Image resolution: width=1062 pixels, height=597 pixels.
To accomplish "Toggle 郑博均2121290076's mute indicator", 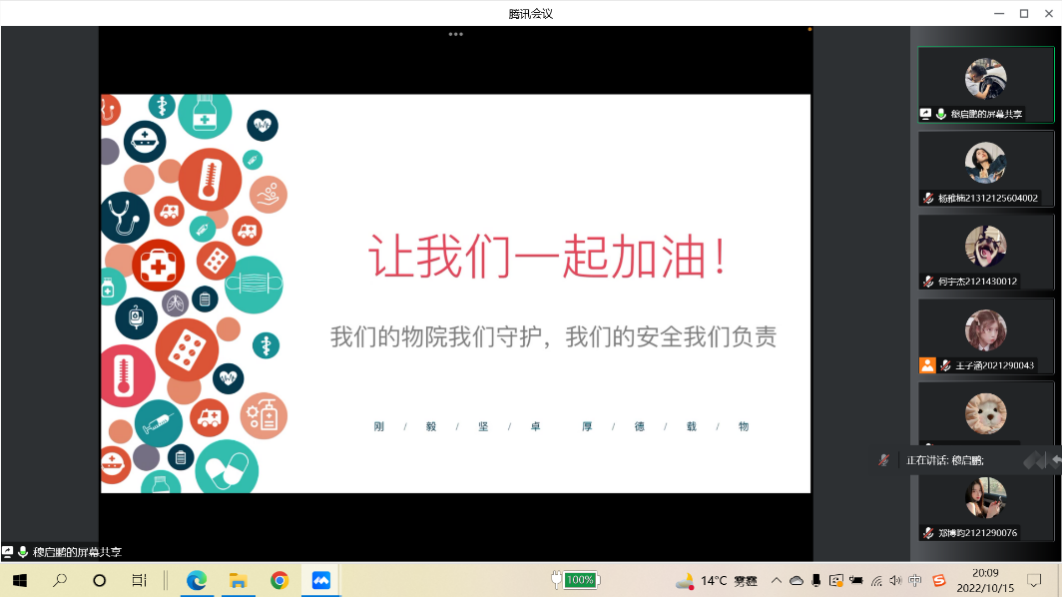I will click(927, 533).
